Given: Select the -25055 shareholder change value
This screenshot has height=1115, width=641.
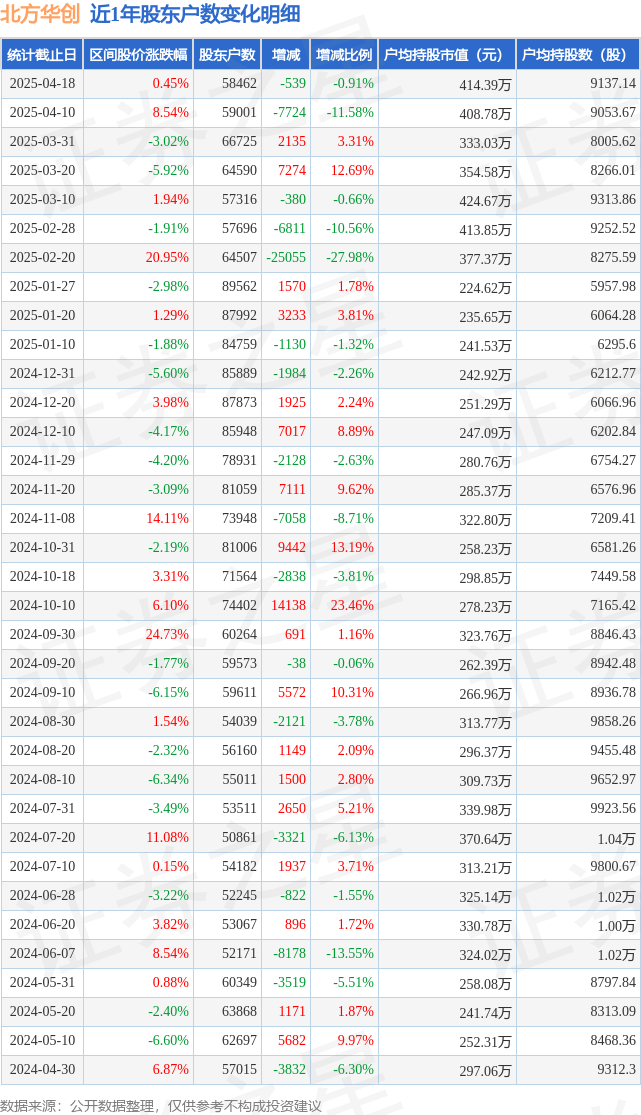Looking at the screenshot, I should (286, 257).
